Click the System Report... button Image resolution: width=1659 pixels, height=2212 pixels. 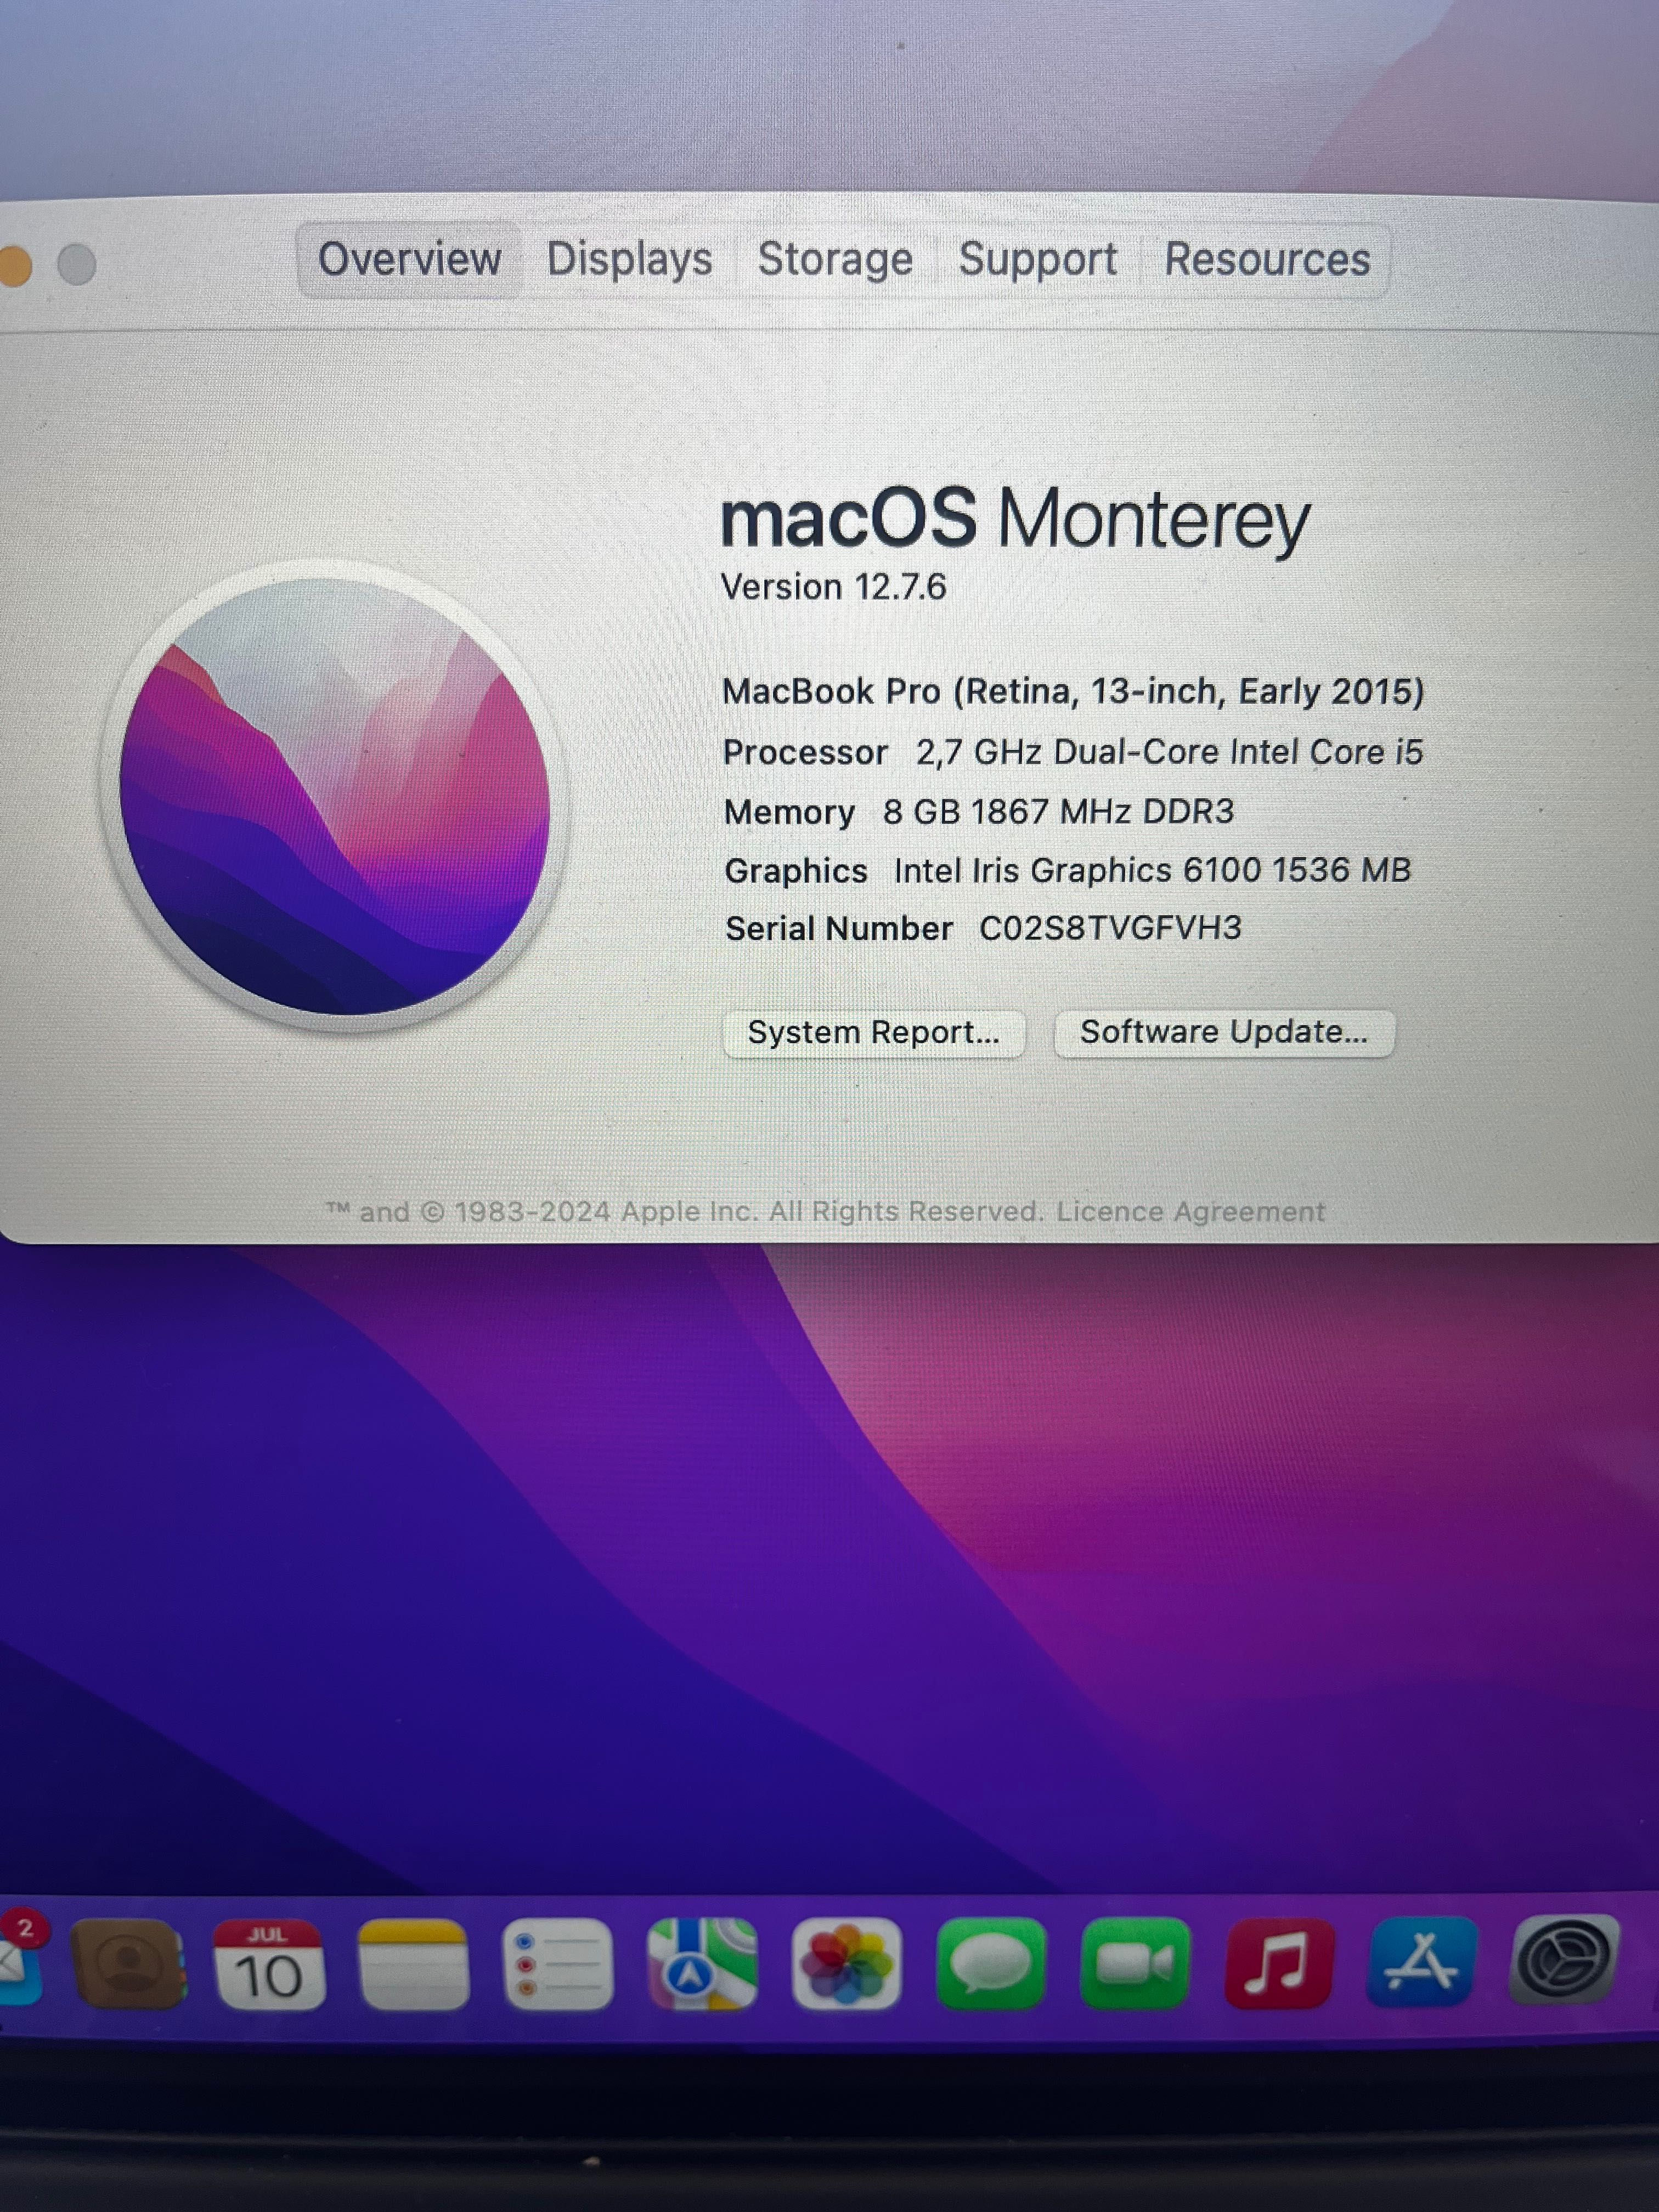874,1033
